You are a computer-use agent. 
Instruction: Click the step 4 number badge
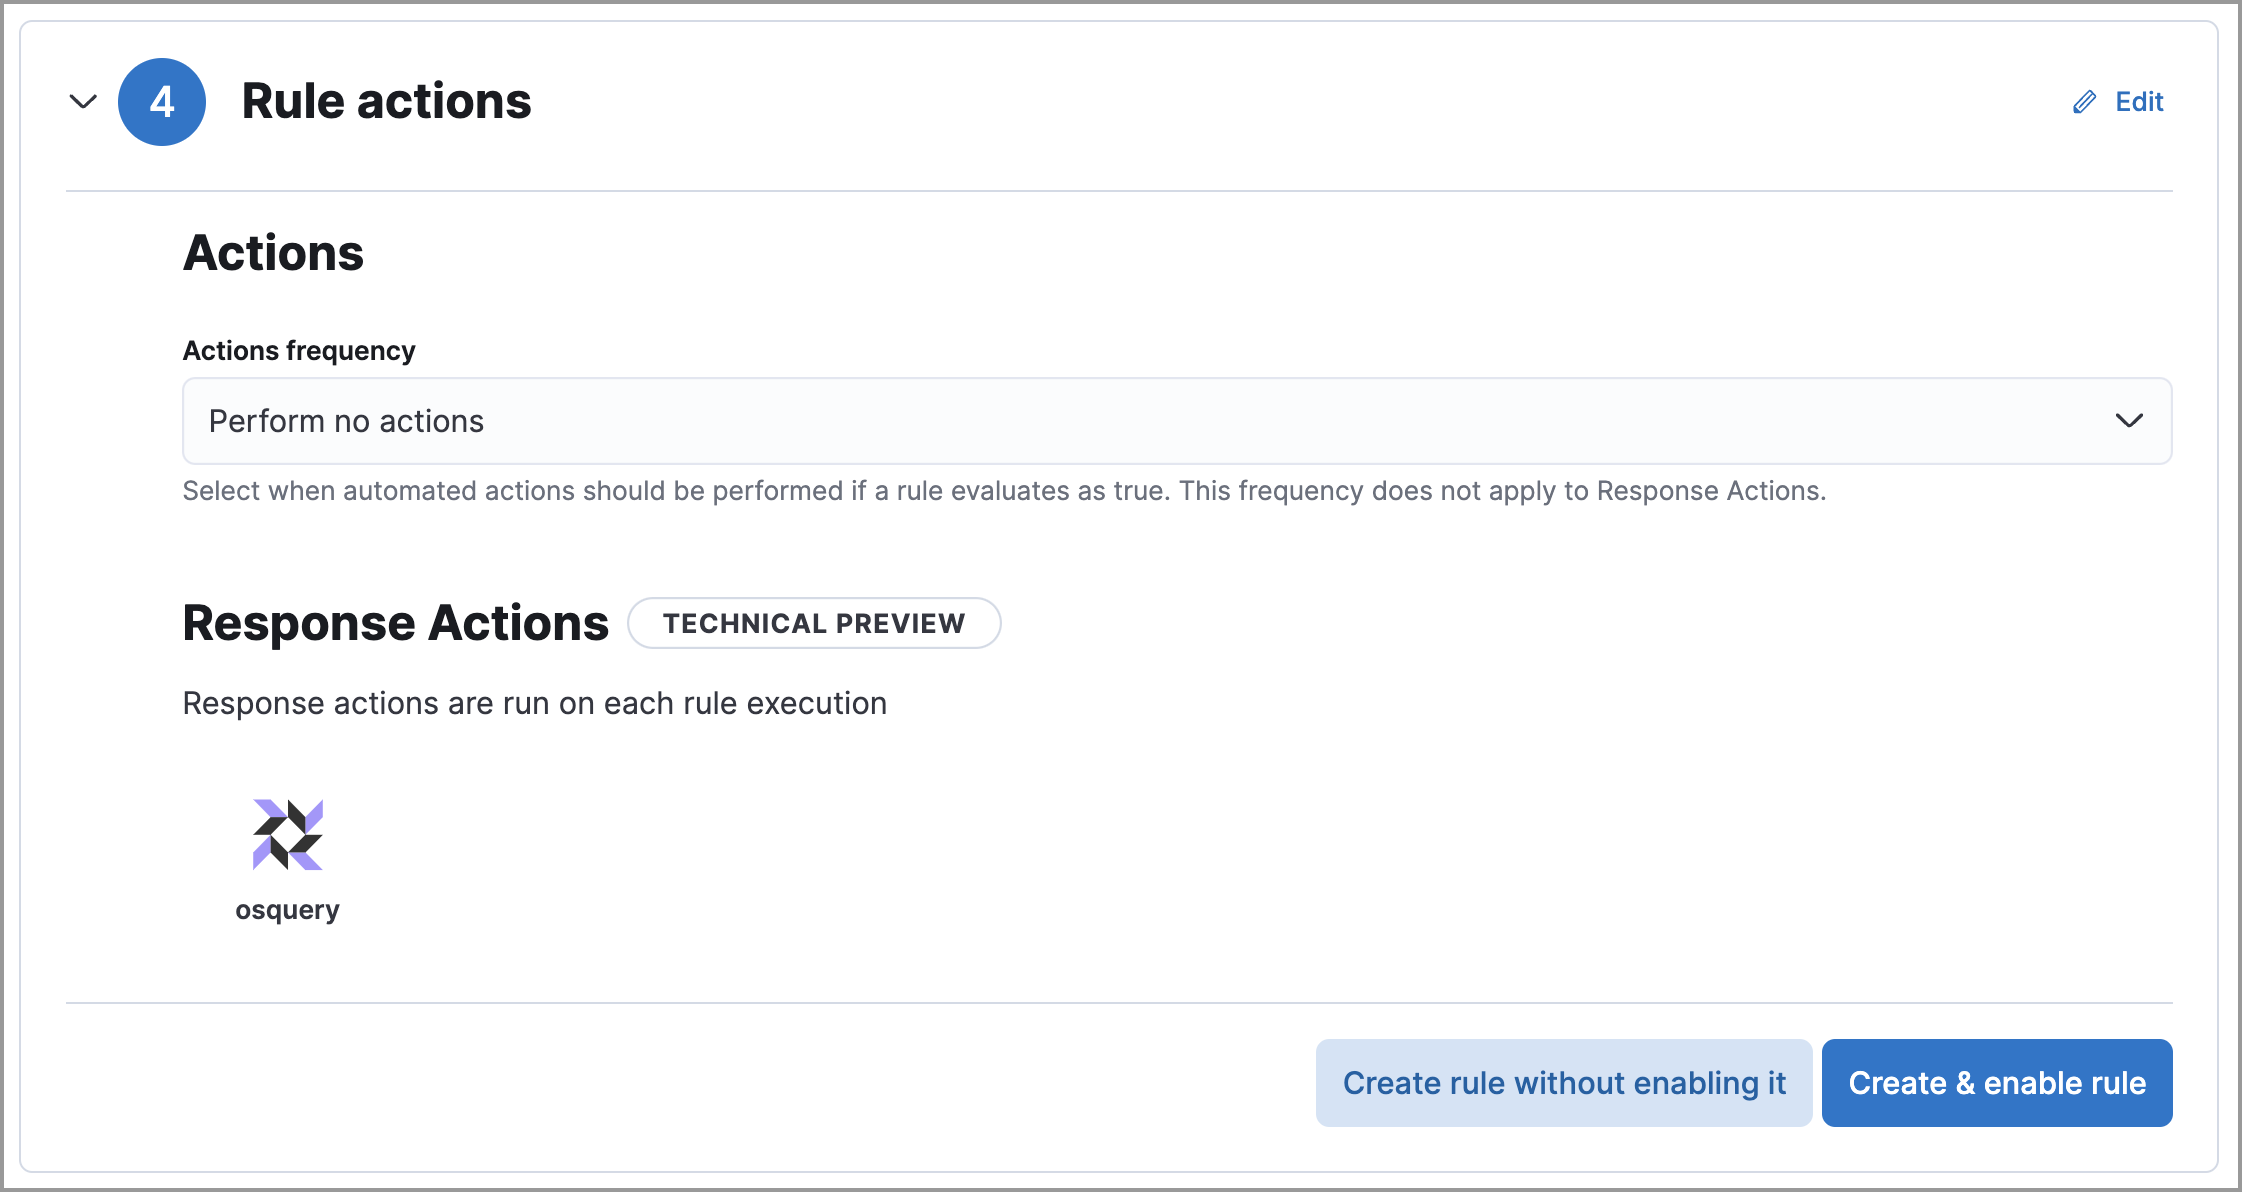coord(162,102)
